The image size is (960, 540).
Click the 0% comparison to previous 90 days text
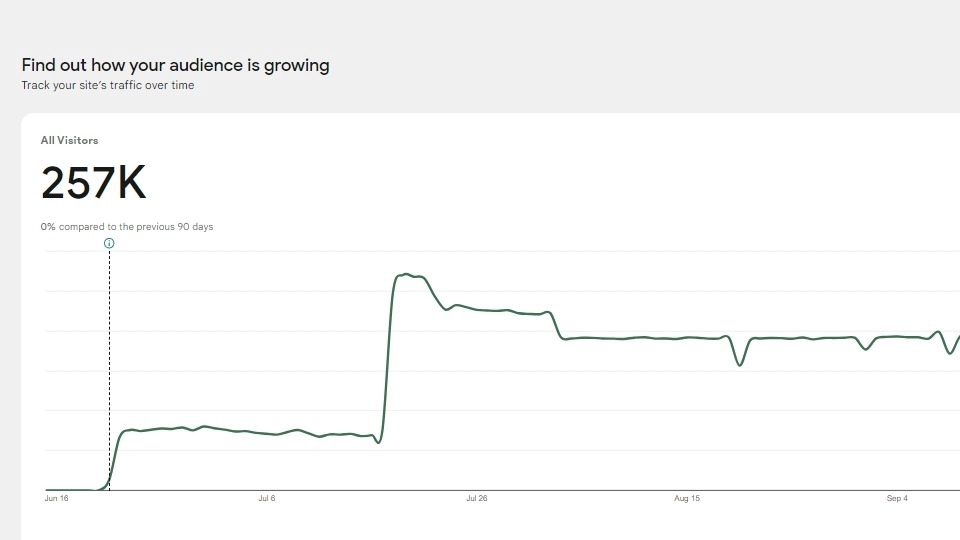(x=127, y=227)
